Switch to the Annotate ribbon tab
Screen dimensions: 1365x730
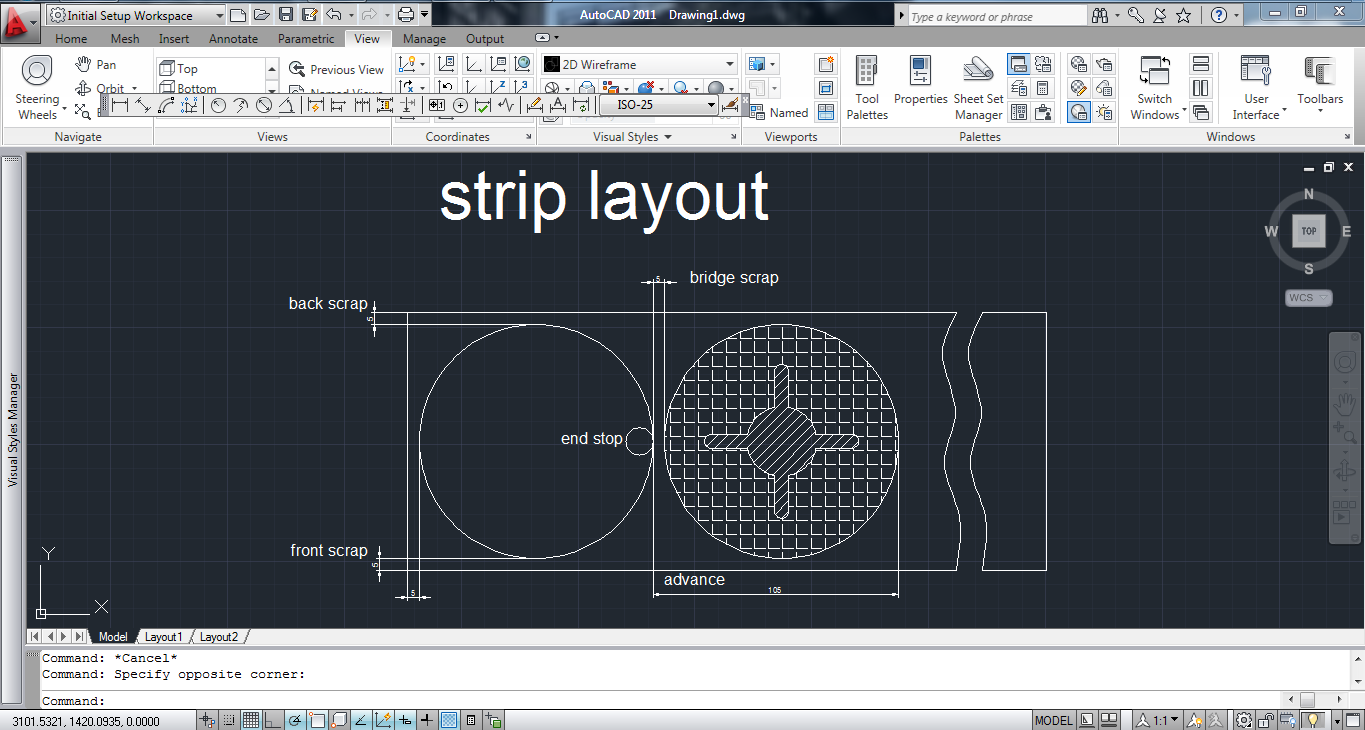pos(233,39)
